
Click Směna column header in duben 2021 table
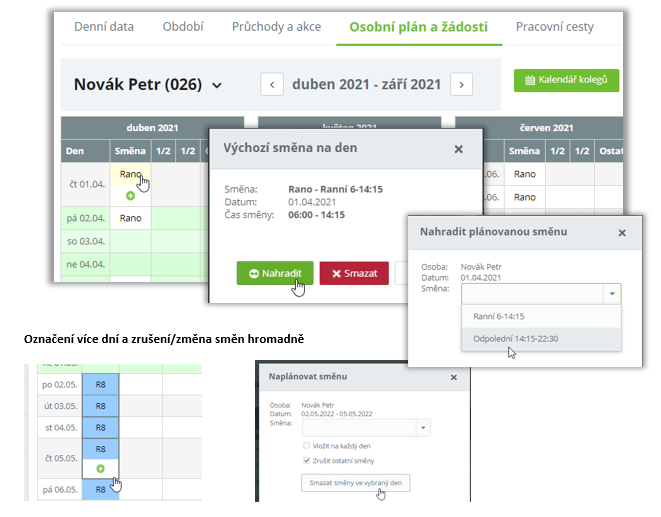130,151
